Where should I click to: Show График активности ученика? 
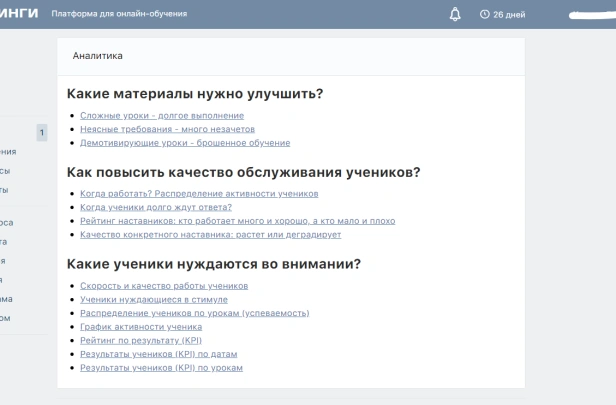point(141,326)
